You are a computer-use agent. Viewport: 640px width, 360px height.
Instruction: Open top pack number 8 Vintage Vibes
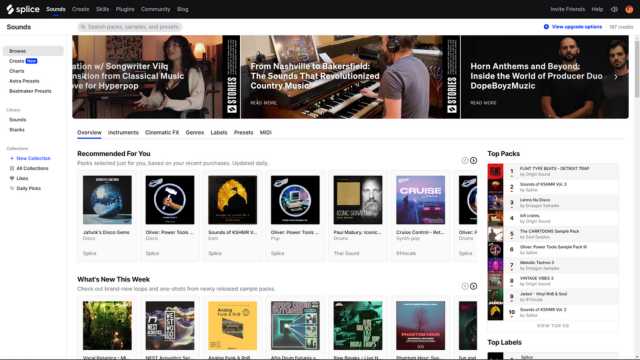pyautogui.click(x=553, y=281)
